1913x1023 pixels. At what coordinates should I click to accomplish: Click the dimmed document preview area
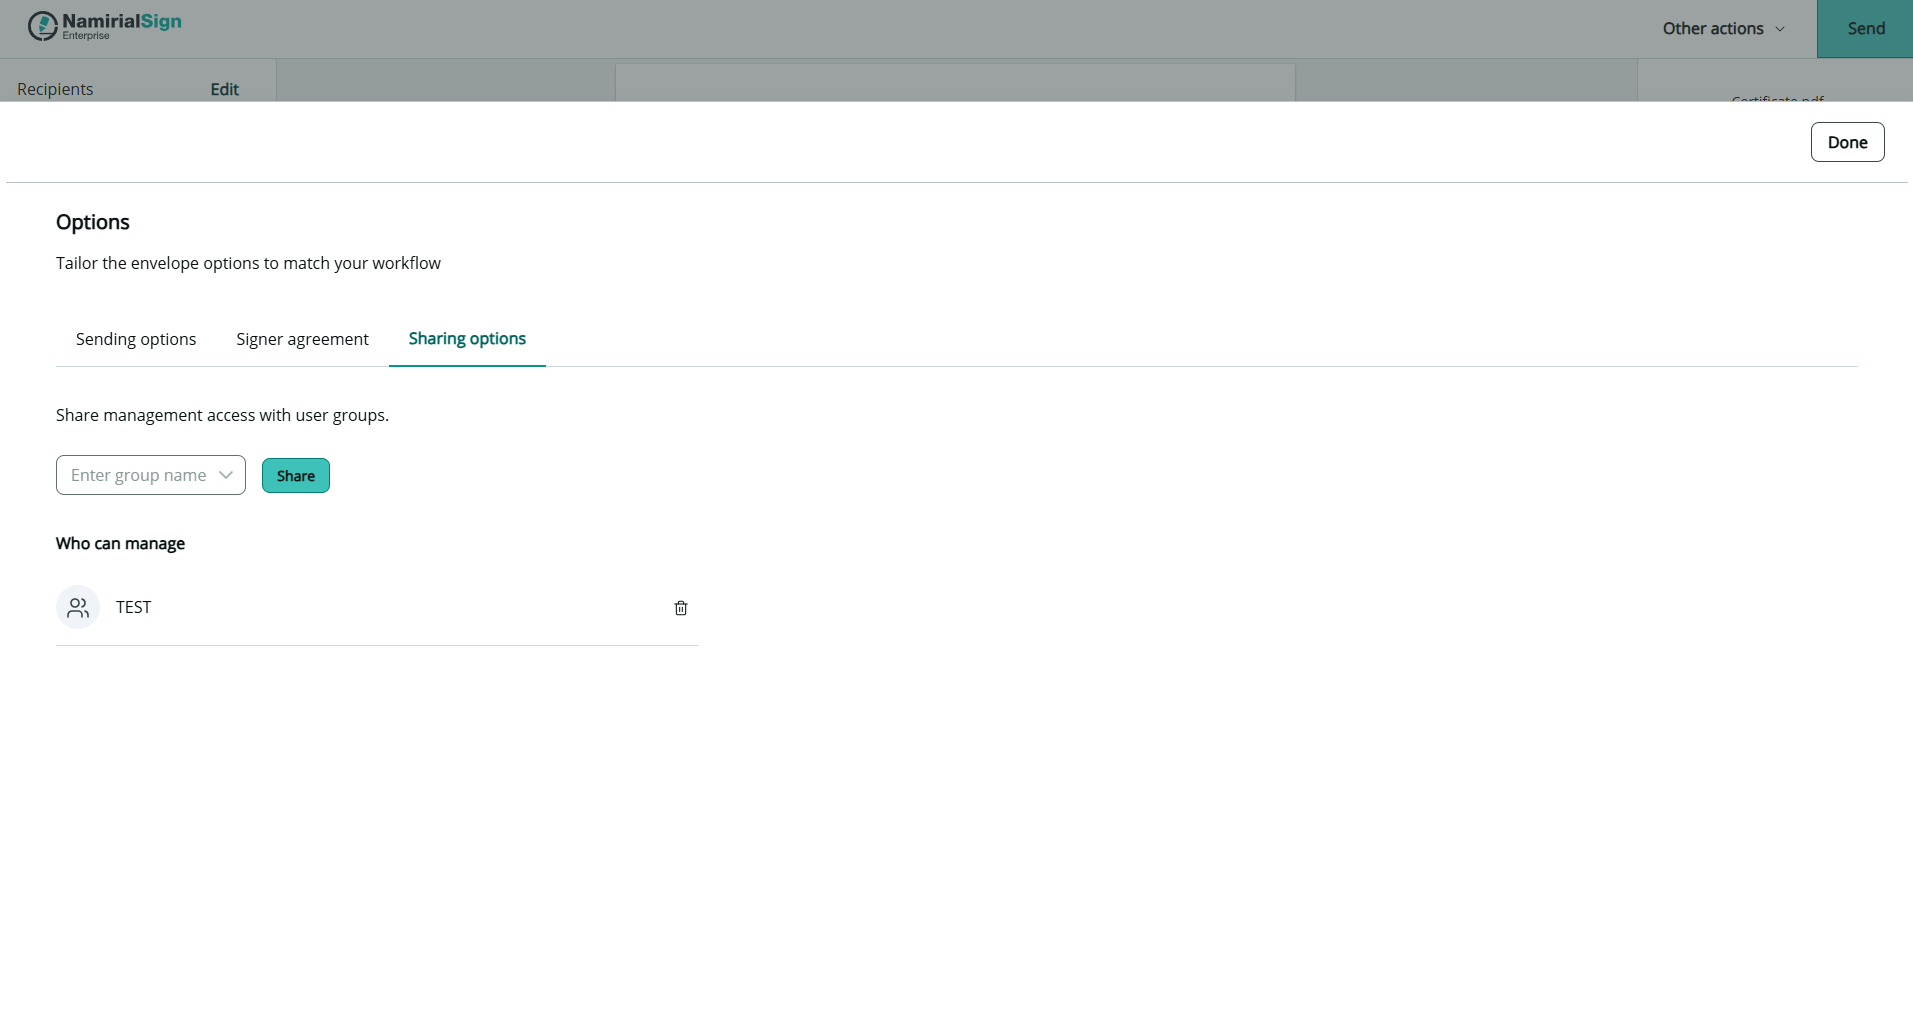click(954, 83)
